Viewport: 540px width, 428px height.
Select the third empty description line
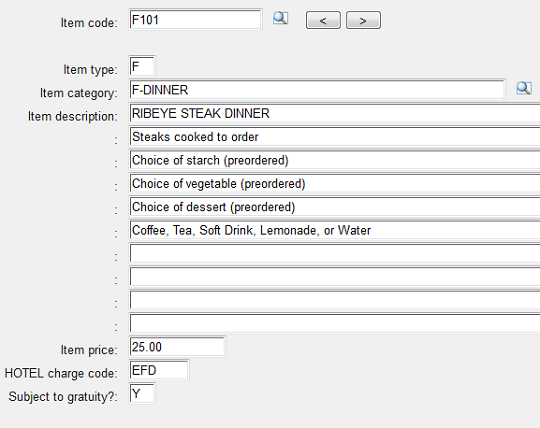335,300
